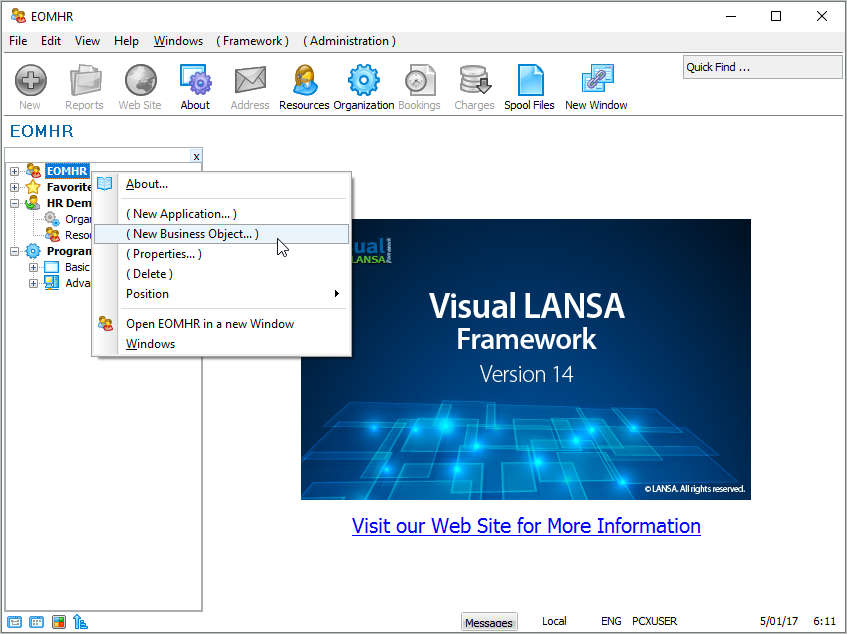This screenshot has width=847, height=634.
Task: Close the navigation pane with x button
Action: pos(196,156)
